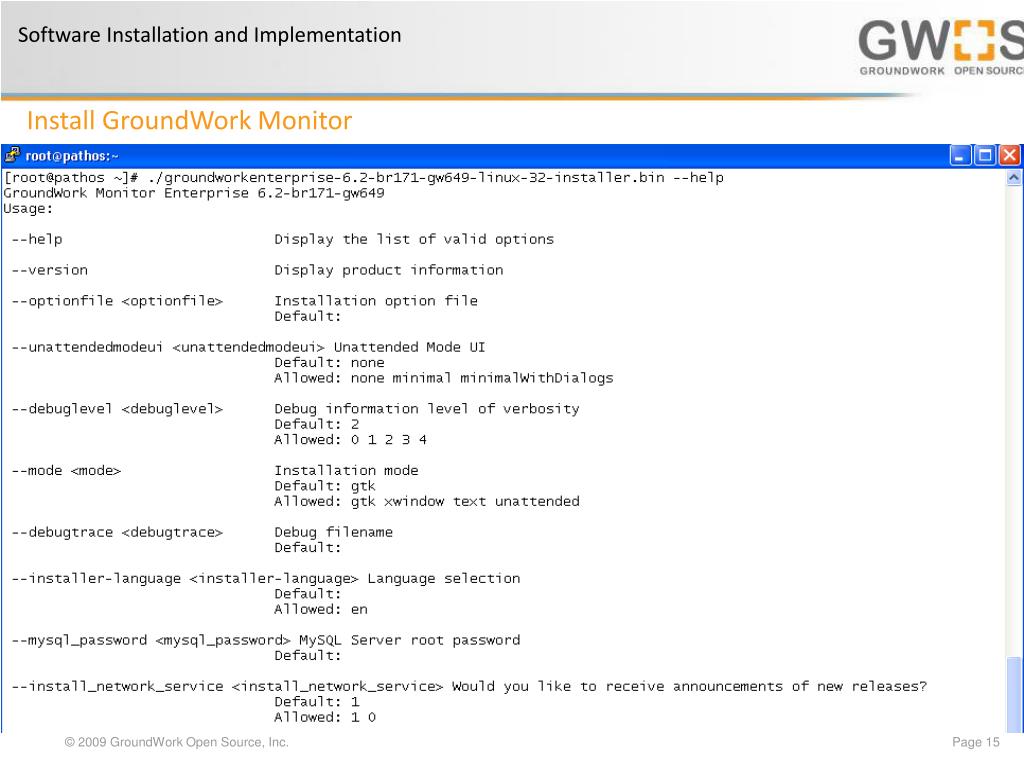This screenshot has width=1024, height=768.
Task: Close the root@pathos terminal window
Action: tap(1009, 155)
